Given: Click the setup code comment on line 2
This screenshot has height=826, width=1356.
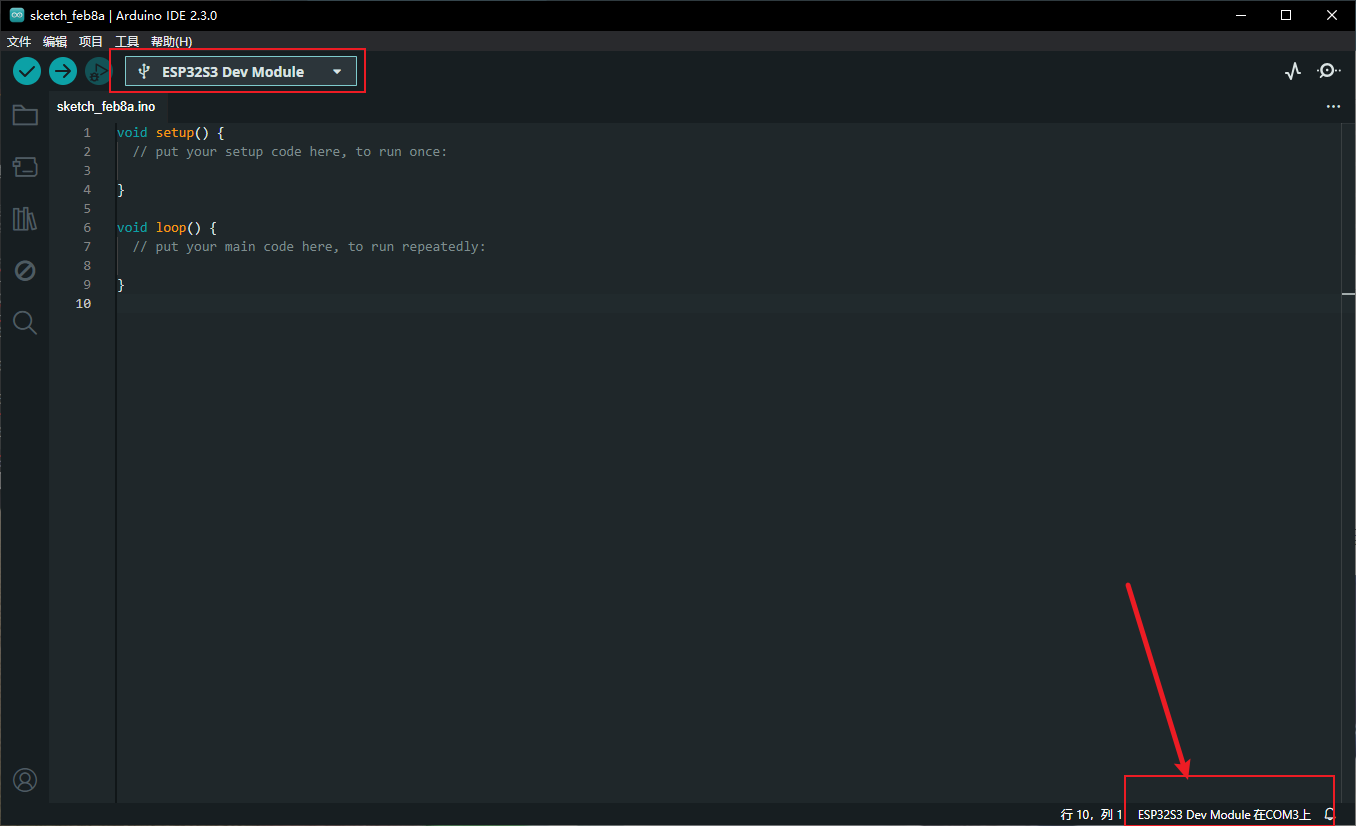Looking at the screenshot, I should [290, 151].
